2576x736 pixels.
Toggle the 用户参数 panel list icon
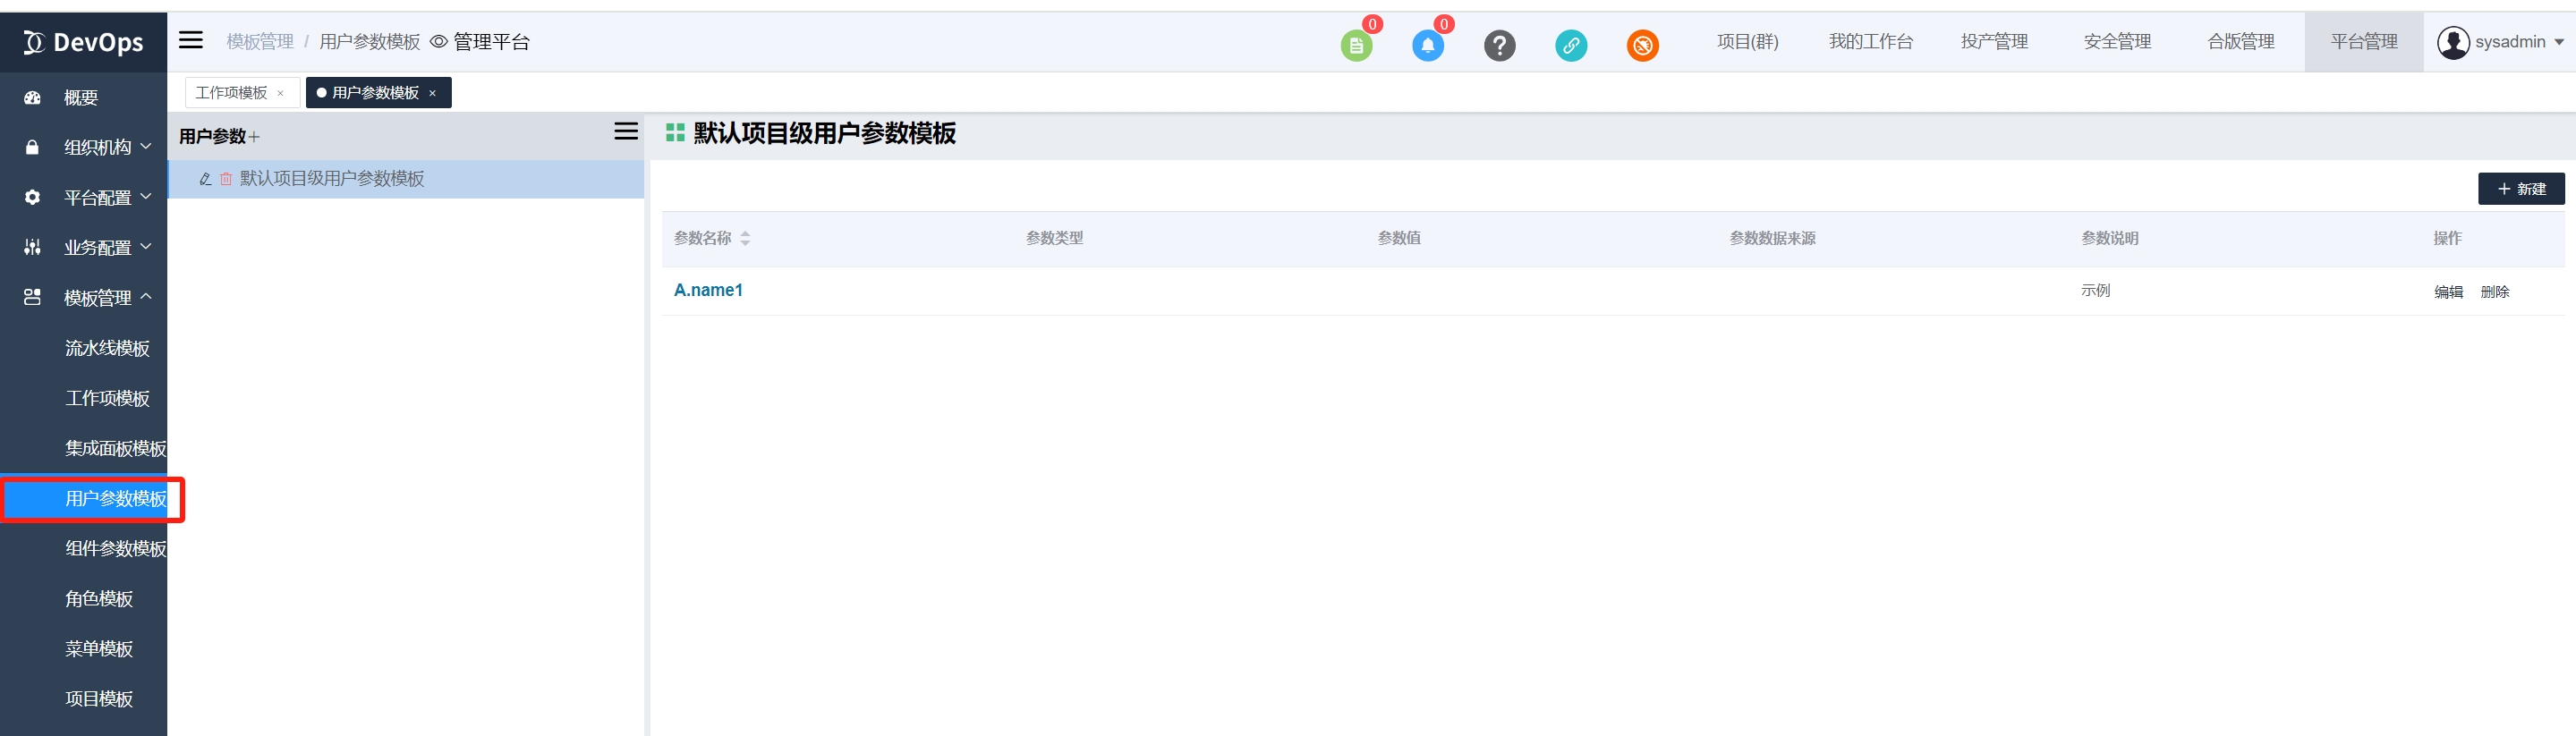pyautogui.click(x=626, y=131)
